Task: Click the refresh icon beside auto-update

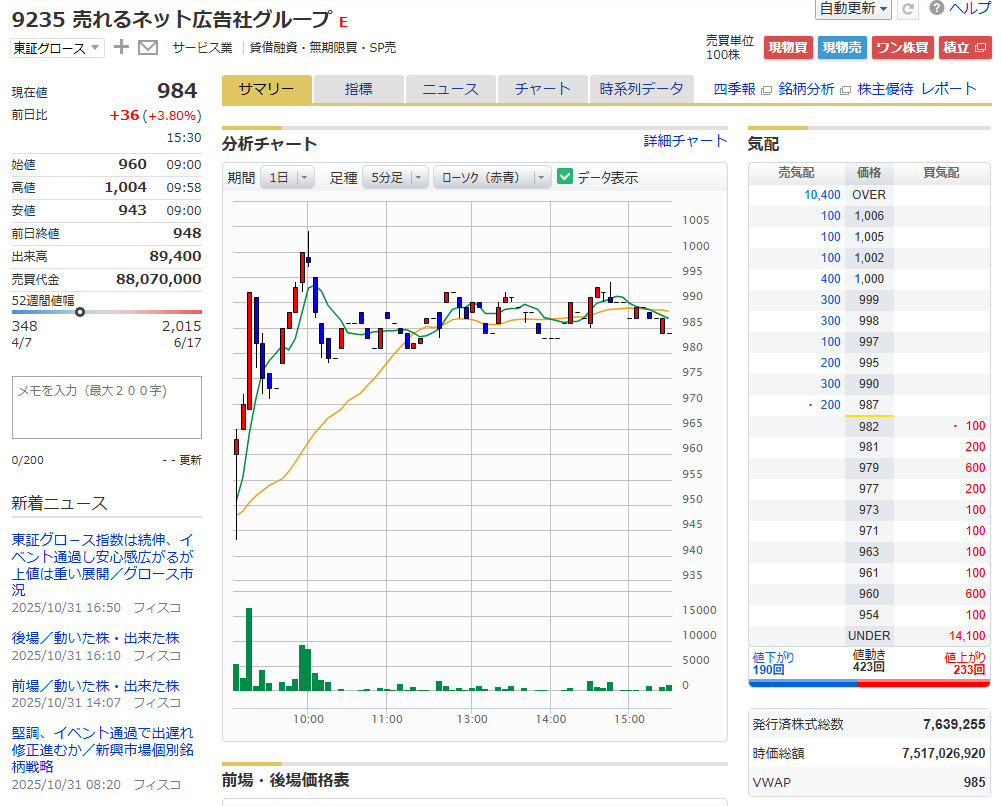Action: coord(908,9)
